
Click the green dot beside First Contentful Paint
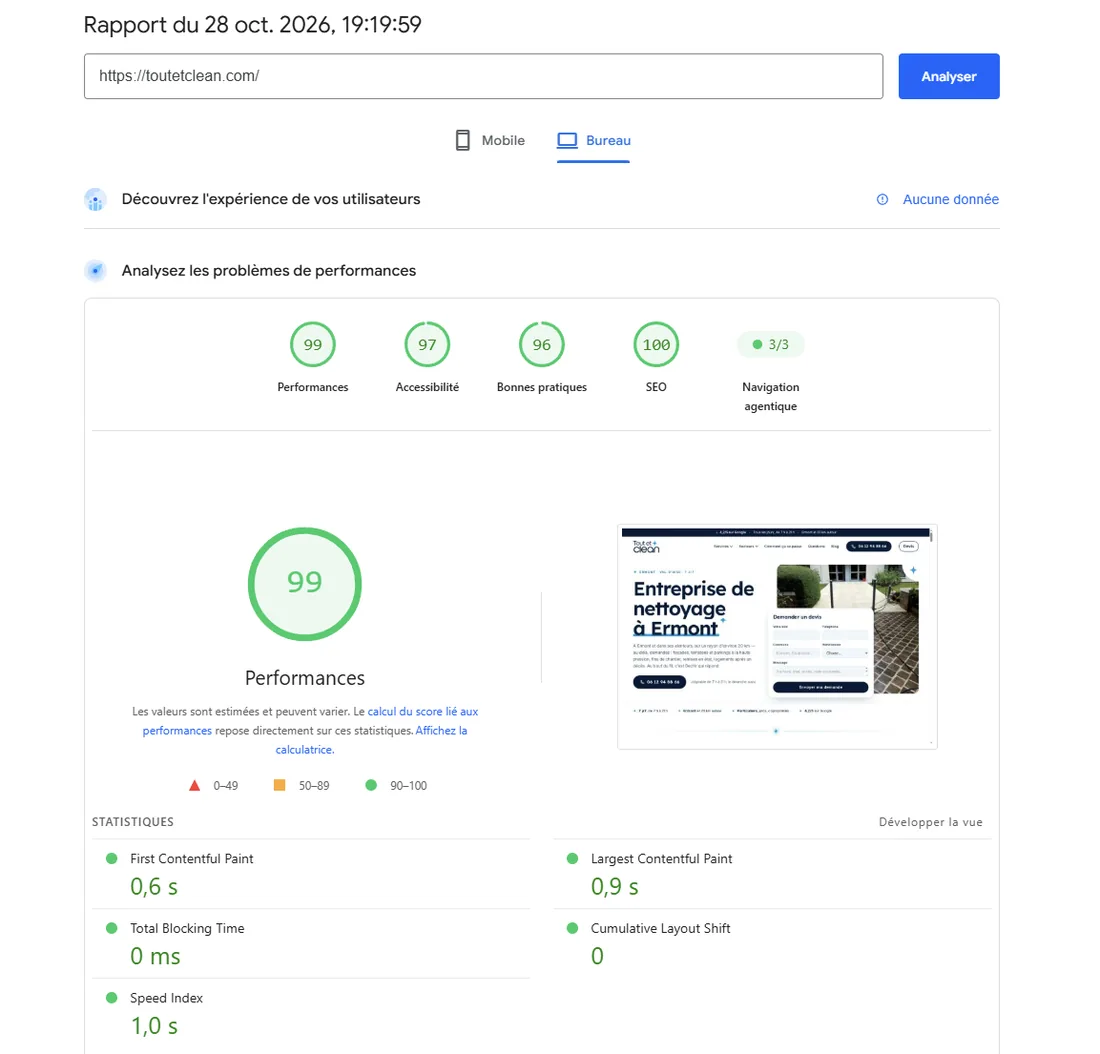click(x=112, y=858)
